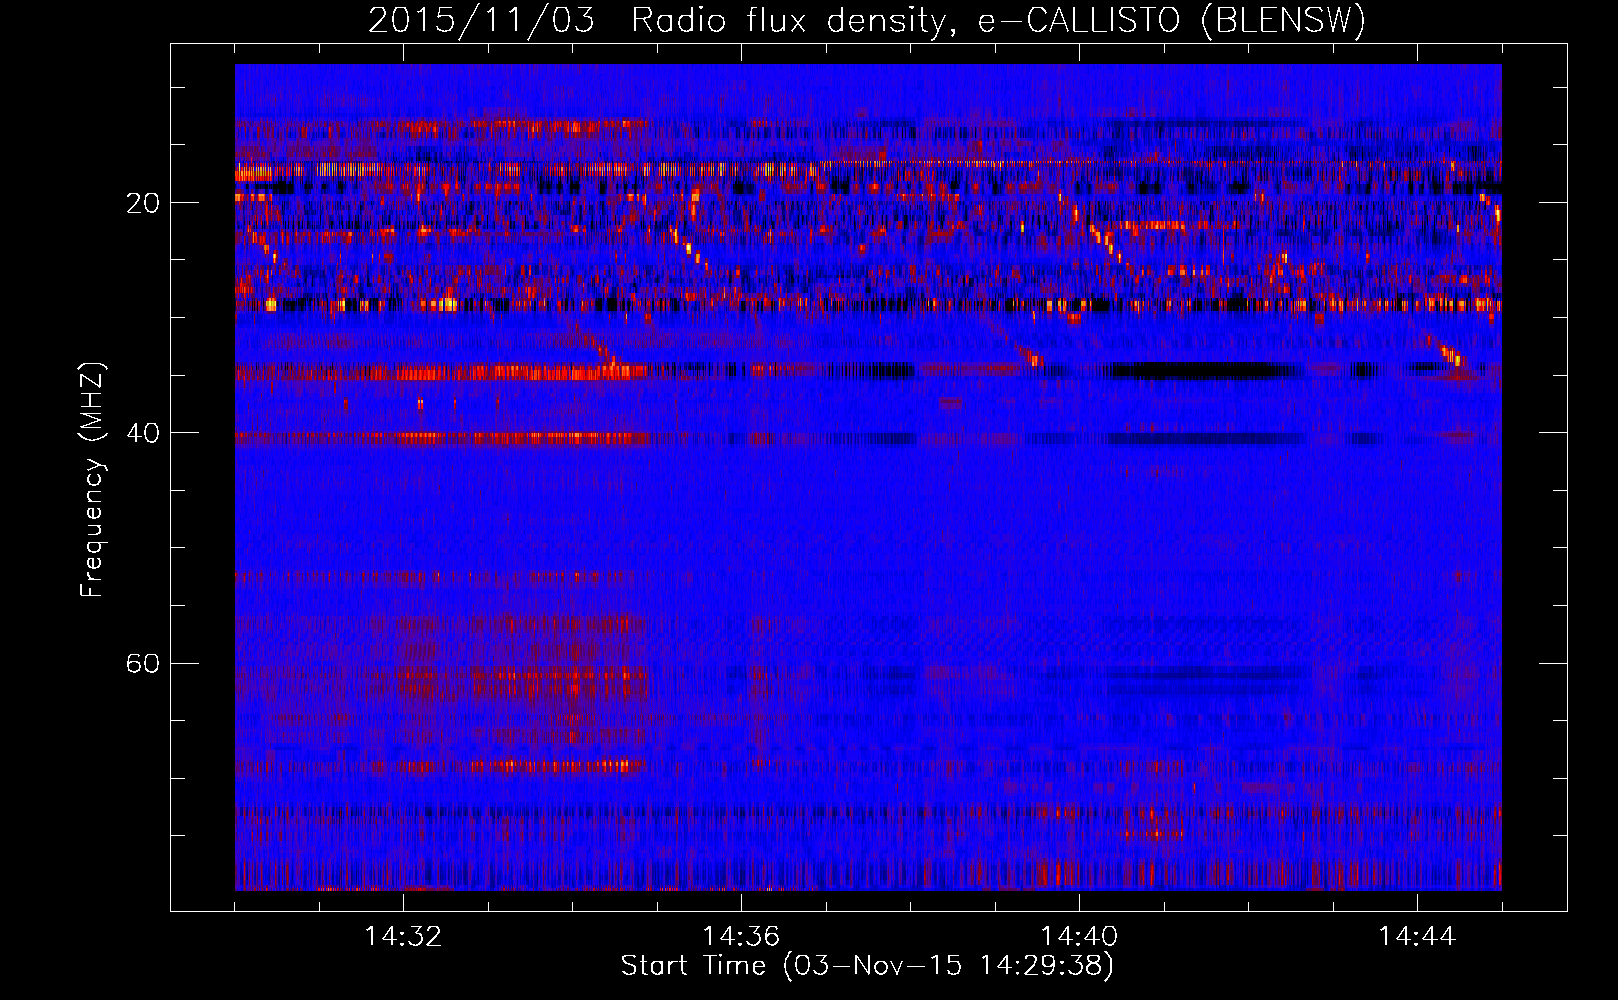Click the 14:32 time tick label
Image resolution: width=1618 pixels, height=1000 pixels.
403,936
